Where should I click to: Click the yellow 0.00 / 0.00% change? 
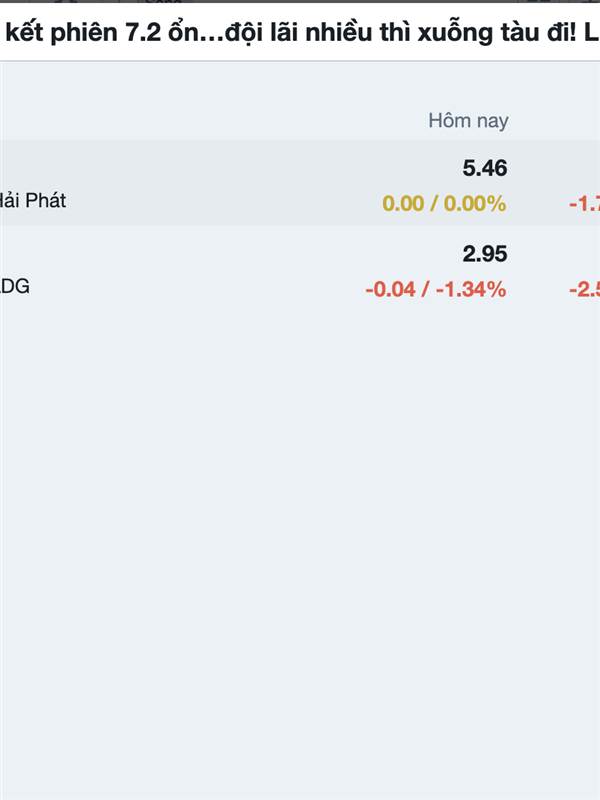pos(444,204)
